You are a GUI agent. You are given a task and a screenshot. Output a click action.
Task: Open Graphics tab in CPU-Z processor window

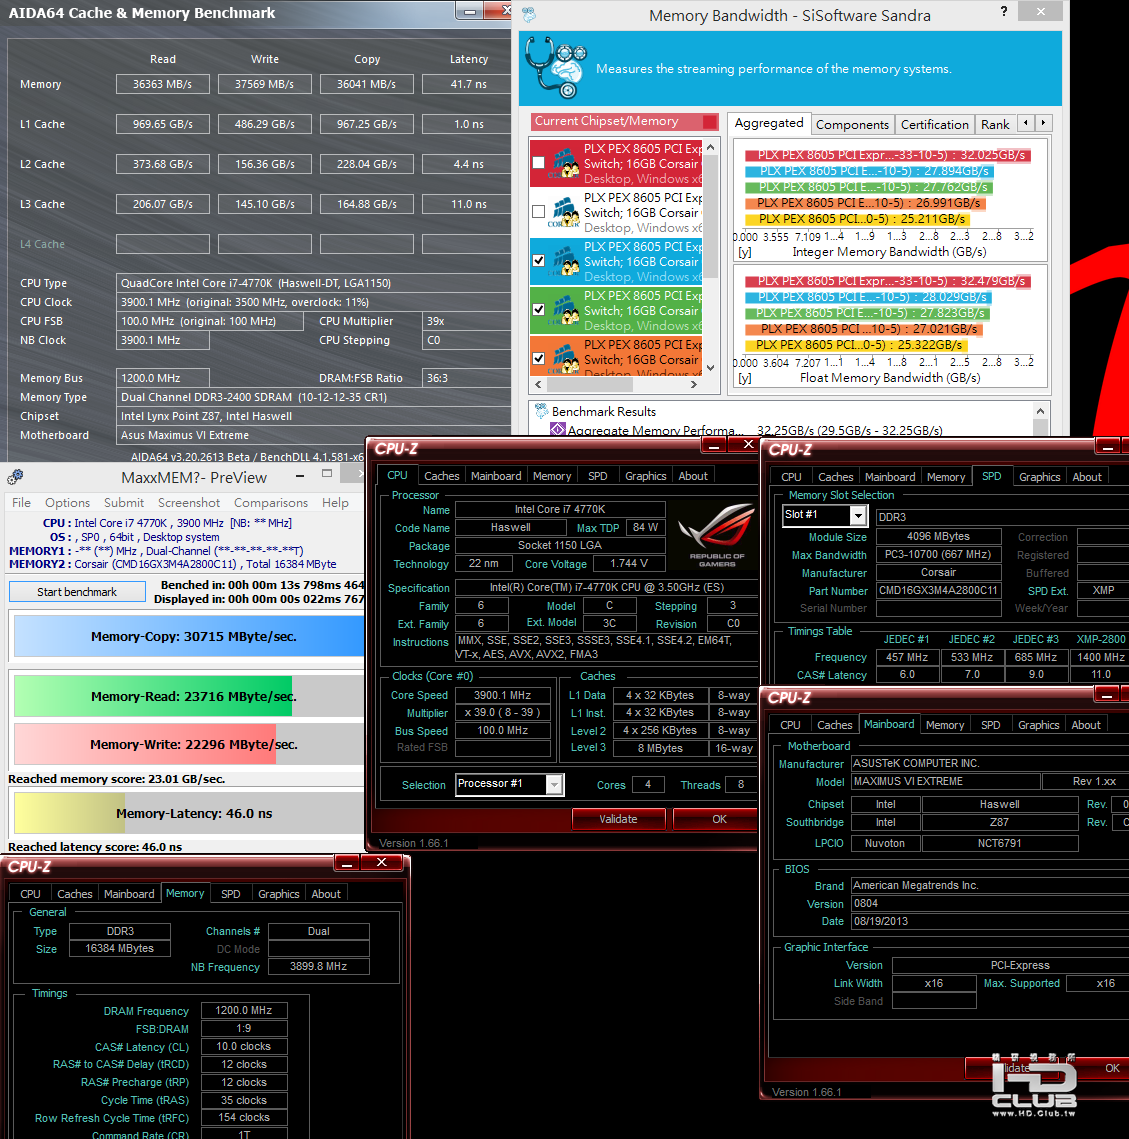(645, 476)
